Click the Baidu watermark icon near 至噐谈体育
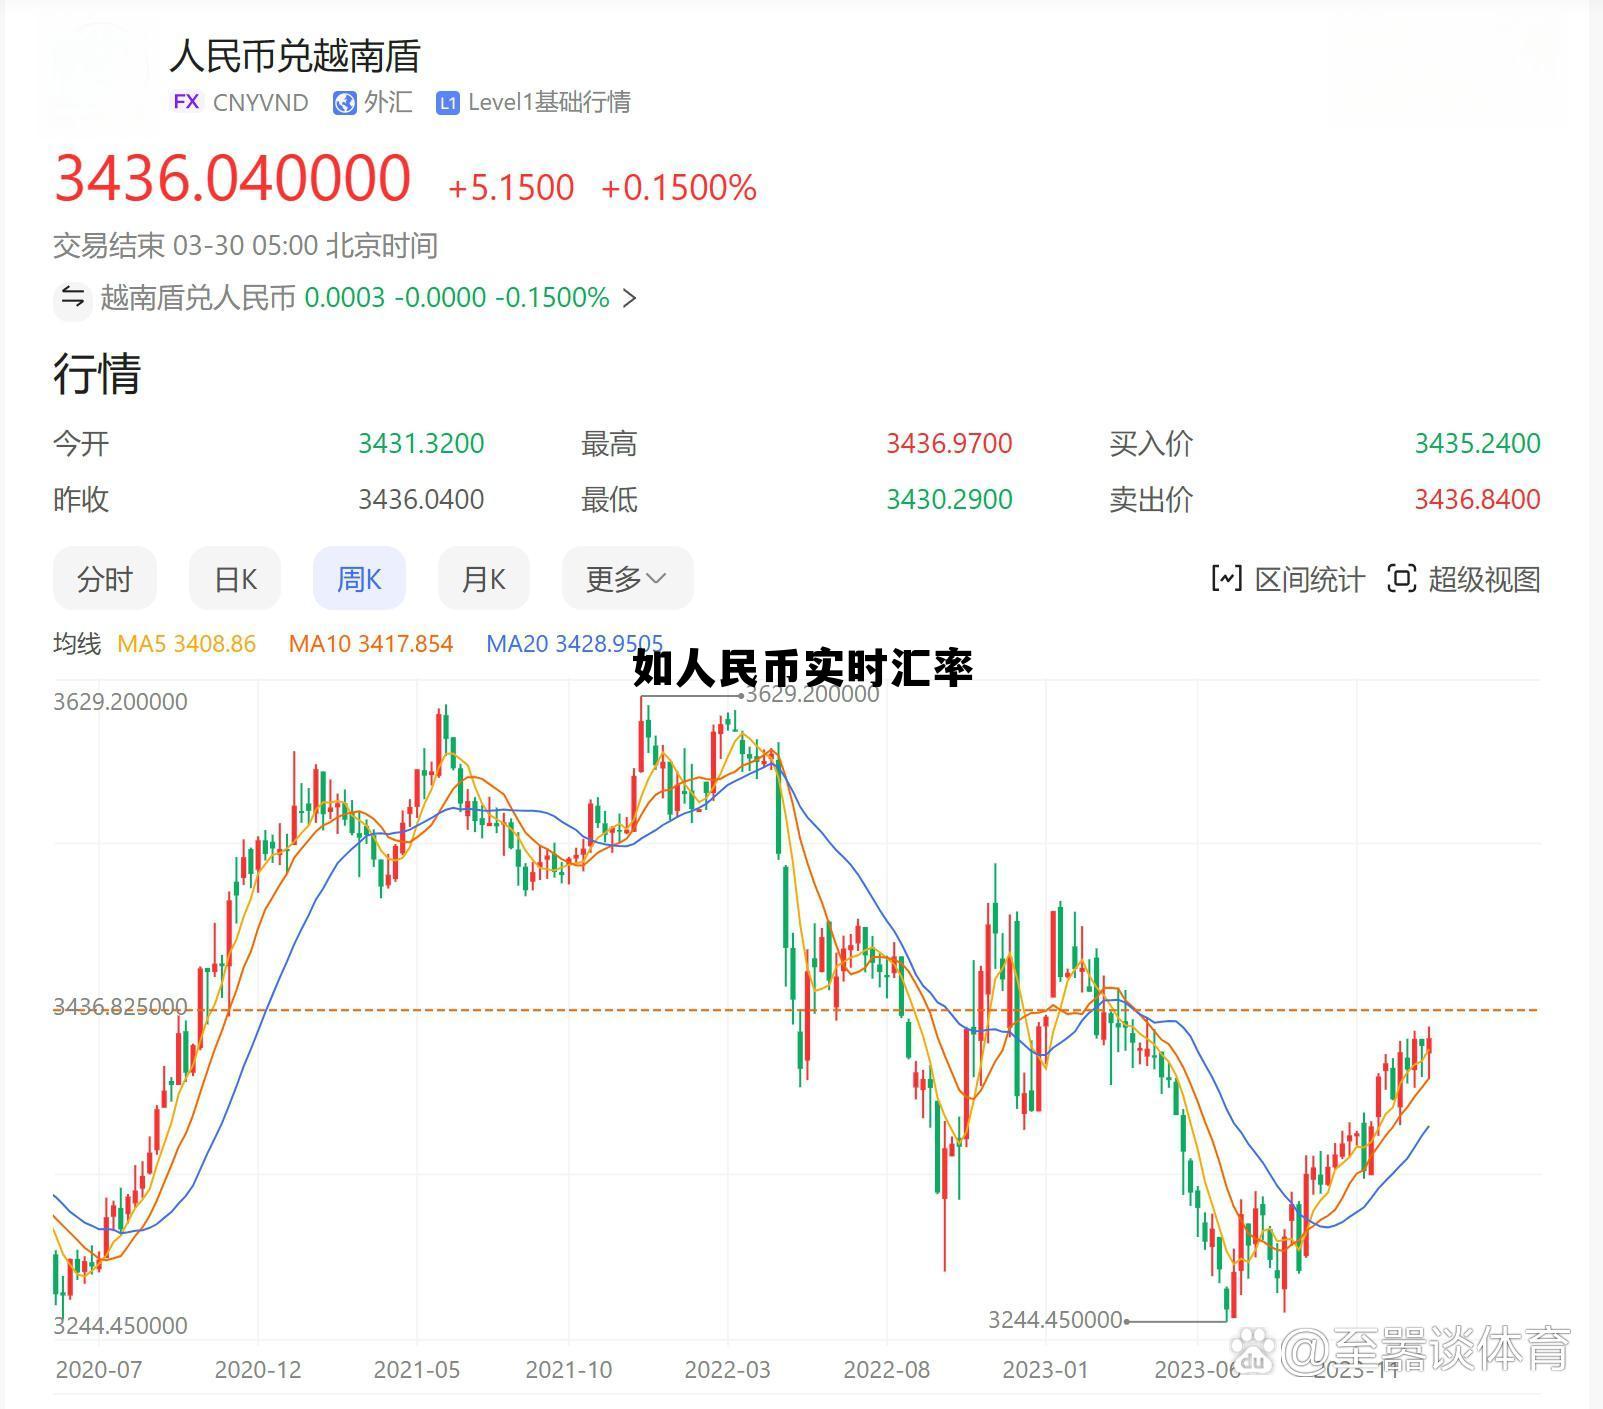 (x=1253, y=1350)
